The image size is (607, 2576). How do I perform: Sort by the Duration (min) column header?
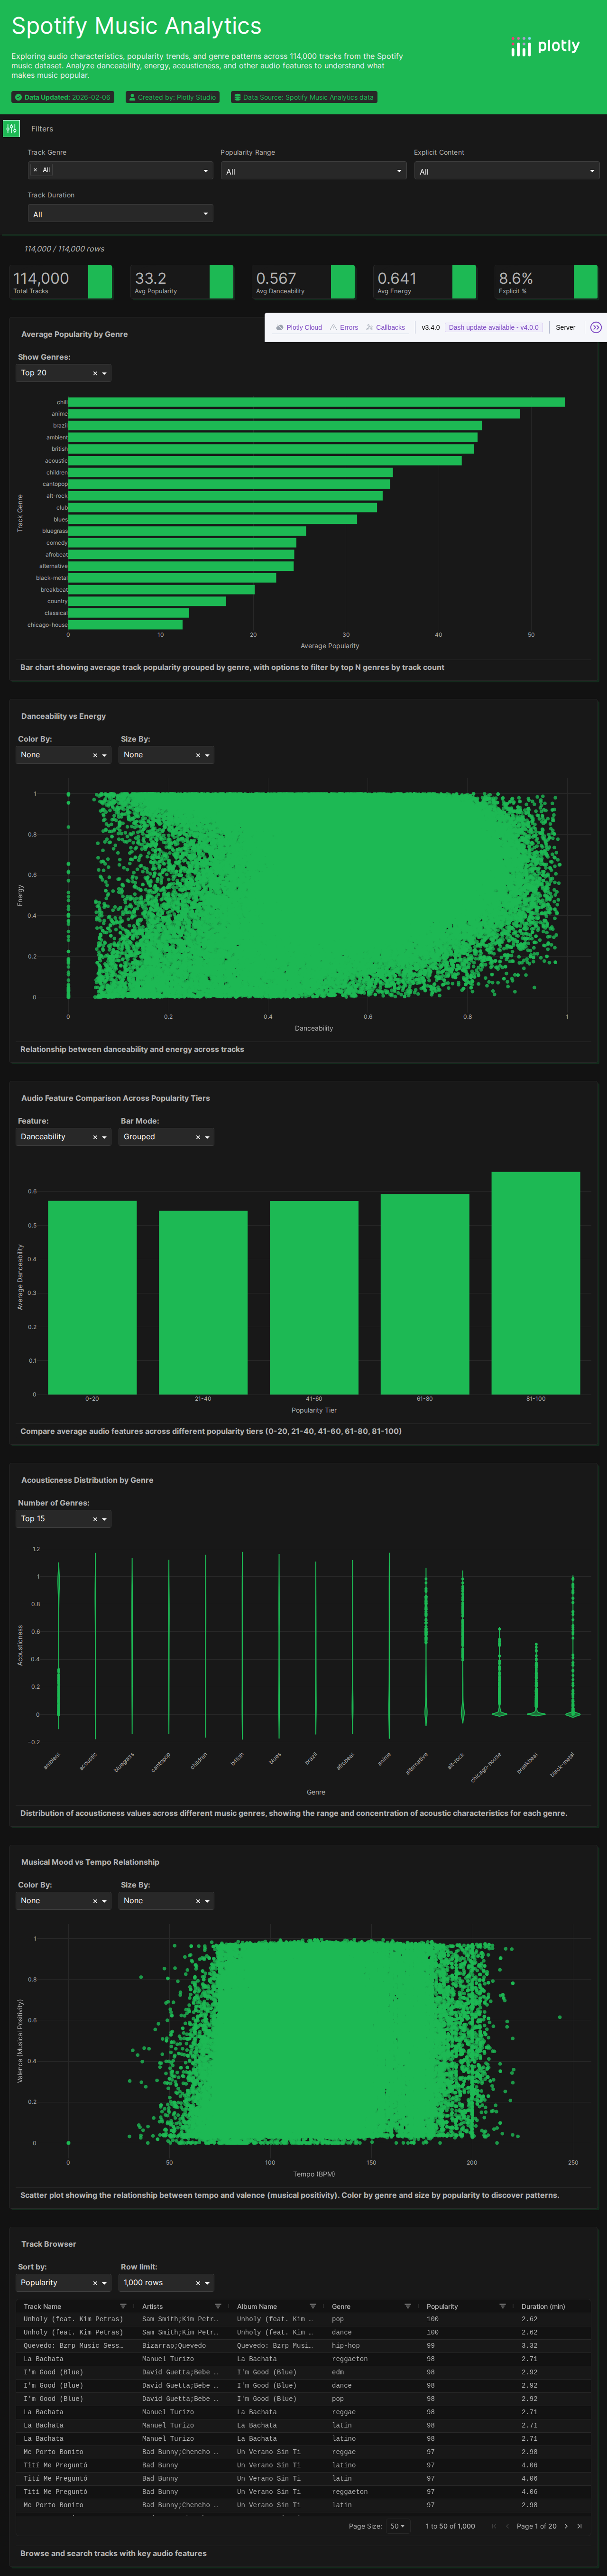[543, 2306]
